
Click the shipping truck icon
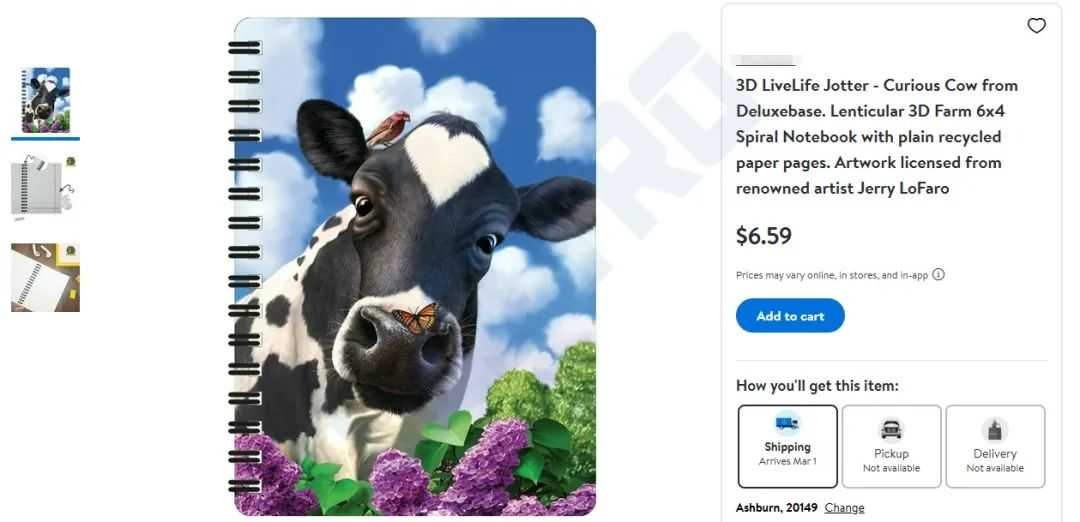tap(787, 424)
